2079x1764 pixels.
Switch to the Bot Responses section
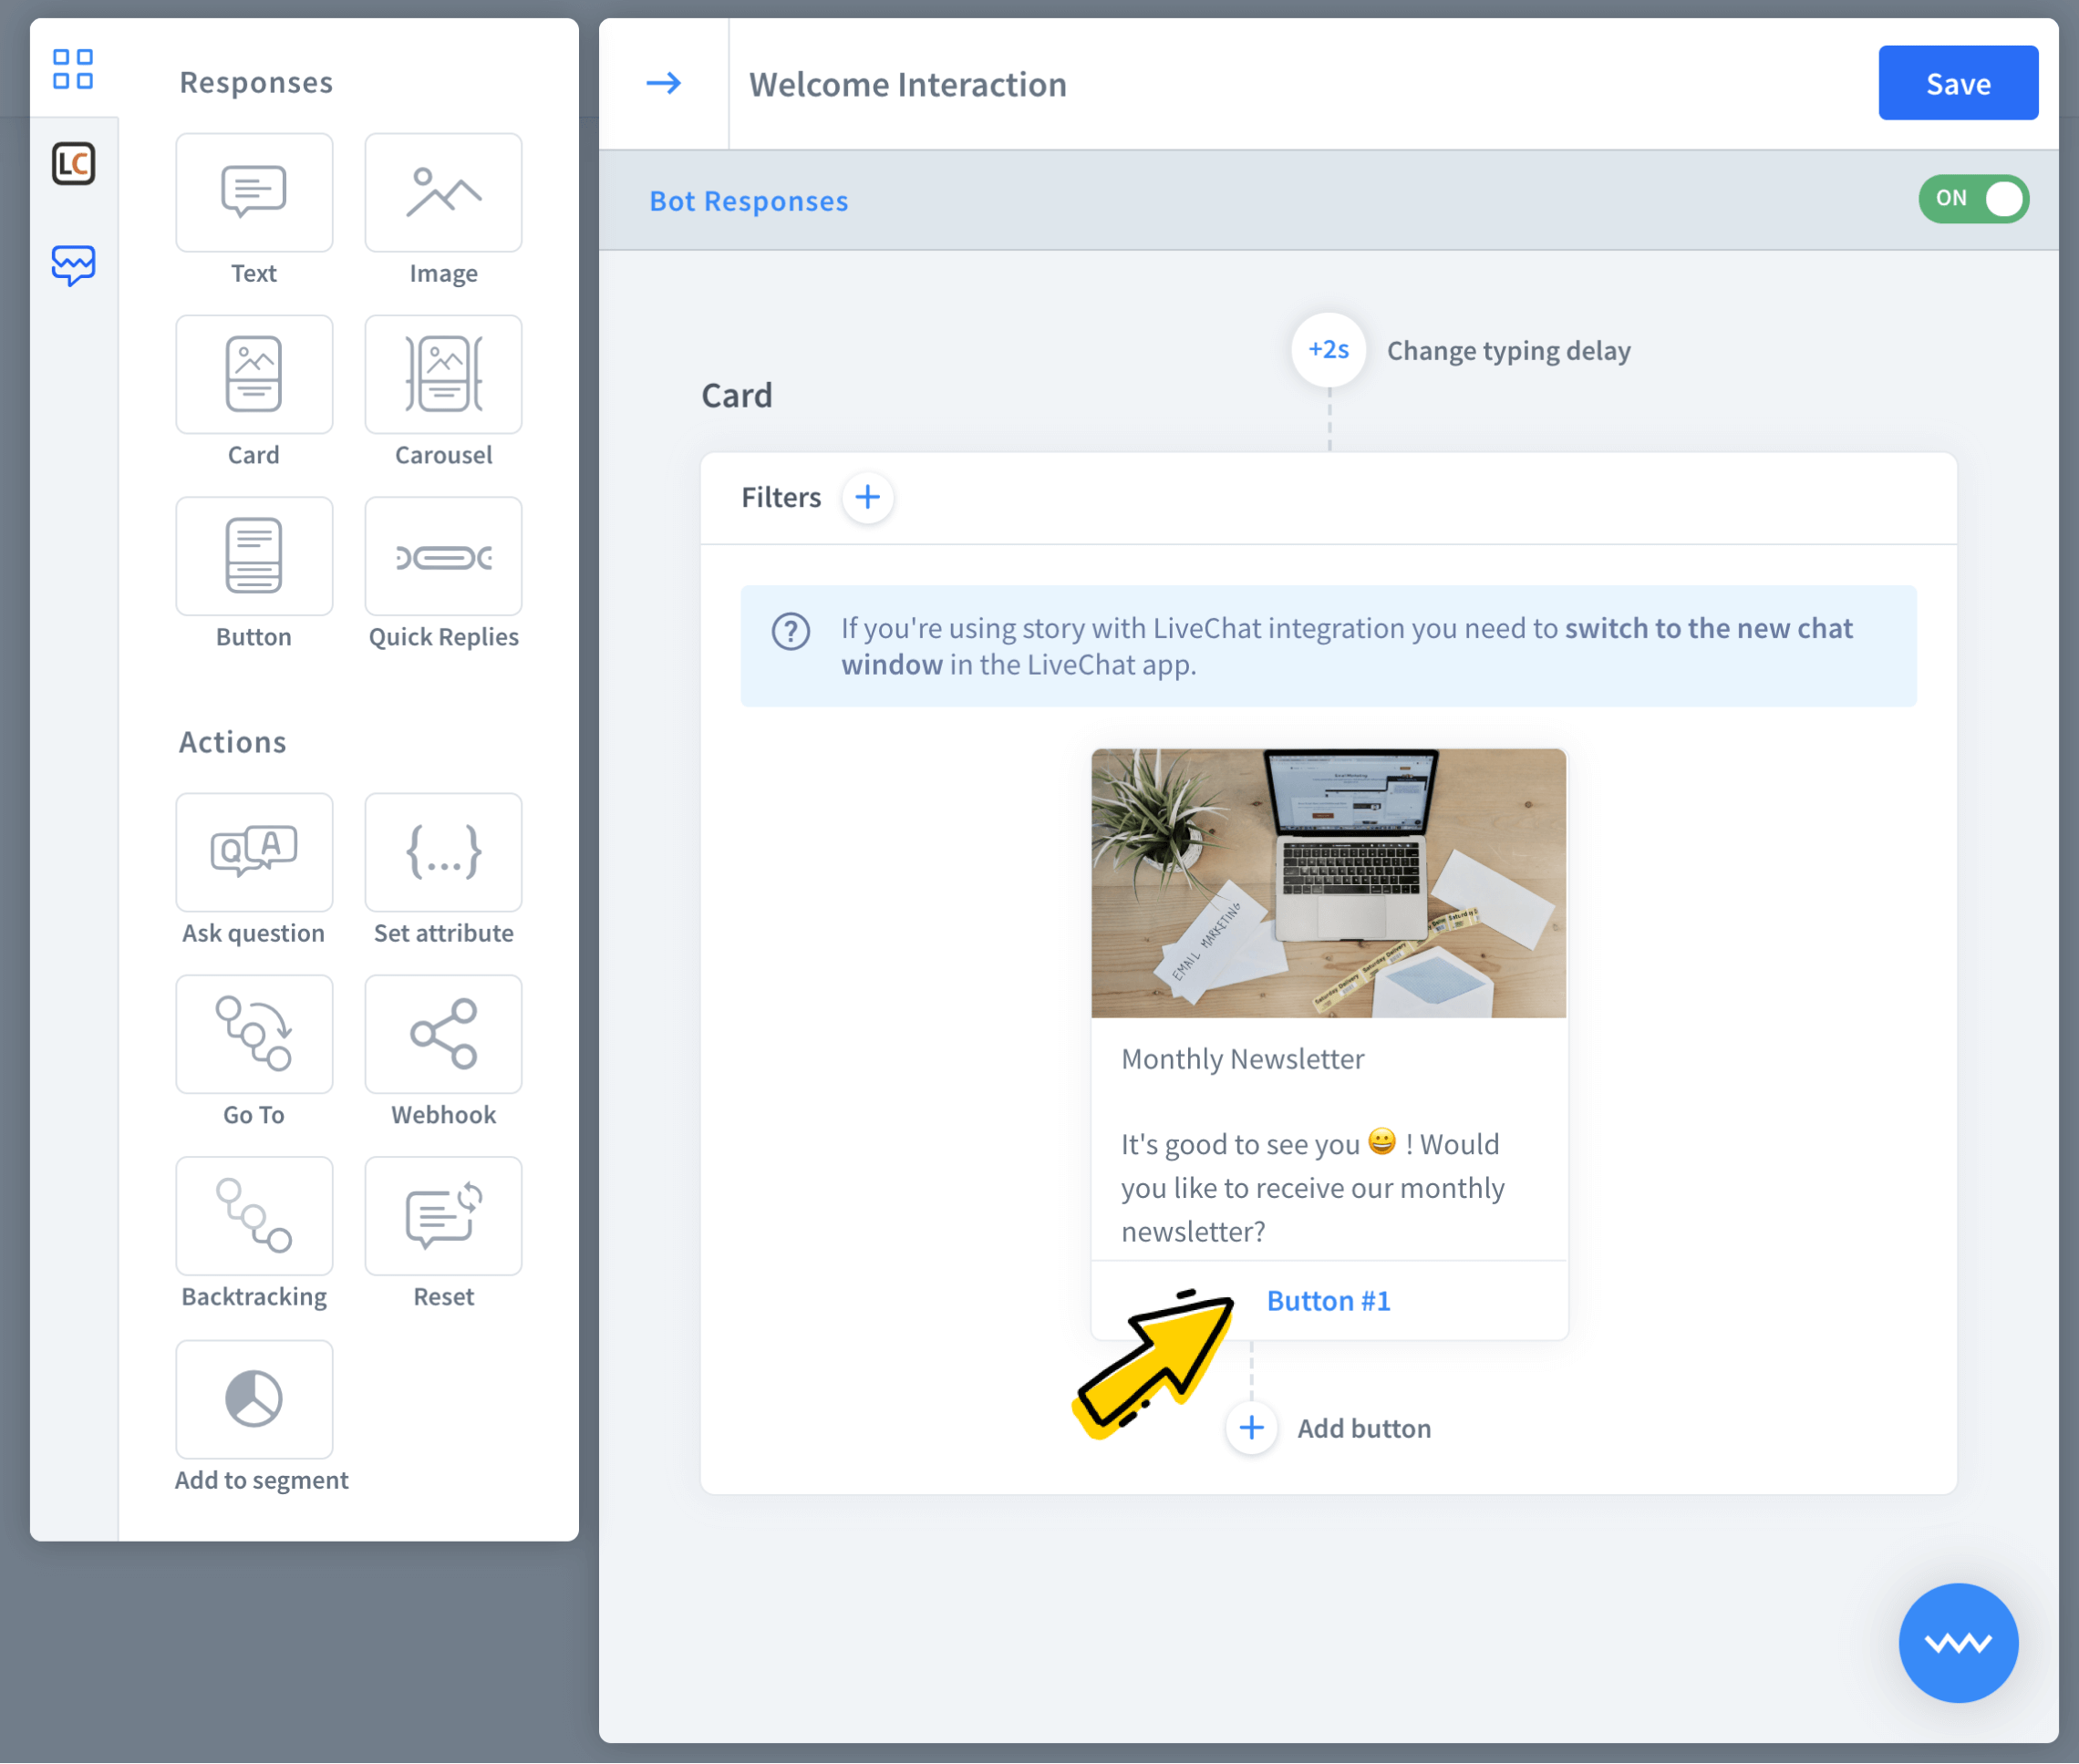748,200
